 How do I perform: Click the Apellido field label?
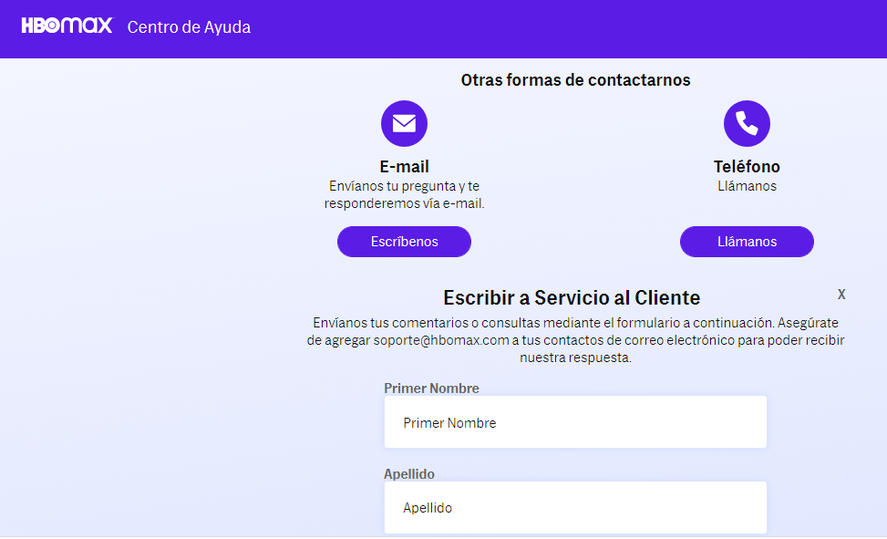point(409,474)
